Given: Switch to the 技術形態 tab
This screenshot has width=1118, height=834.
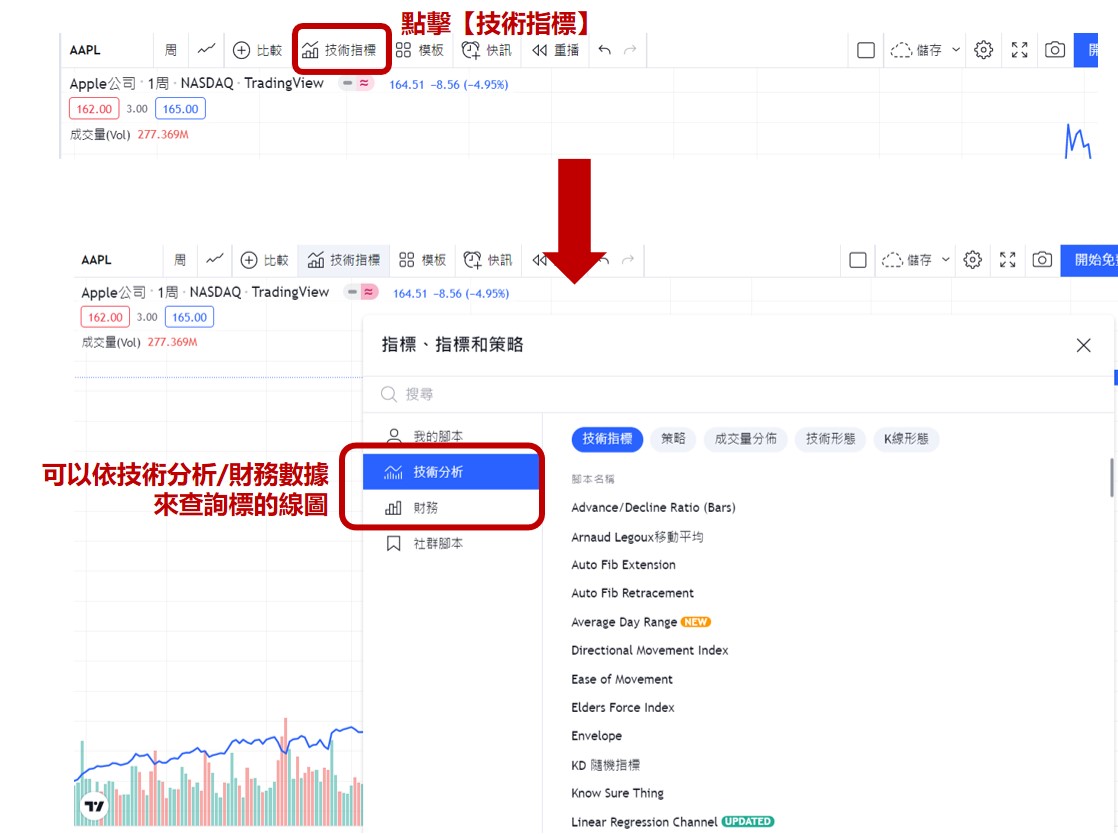Looking at the screenshot, I should coord(830,439).
